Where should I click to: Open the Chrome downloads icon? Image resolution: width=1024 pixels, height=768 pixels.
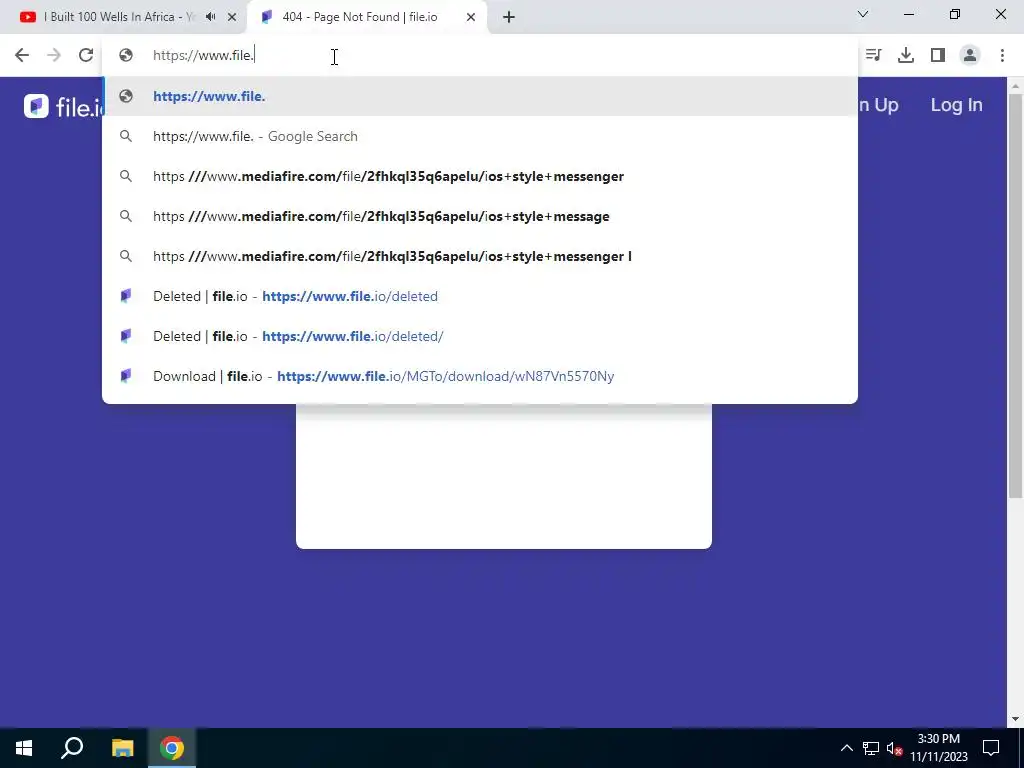tap(905, 56)
